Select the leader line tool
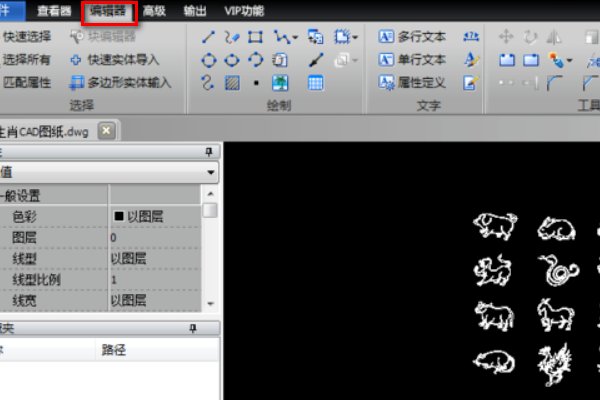Image resolution: width=600 pixels, height=400 pixels. pos(316,60)
